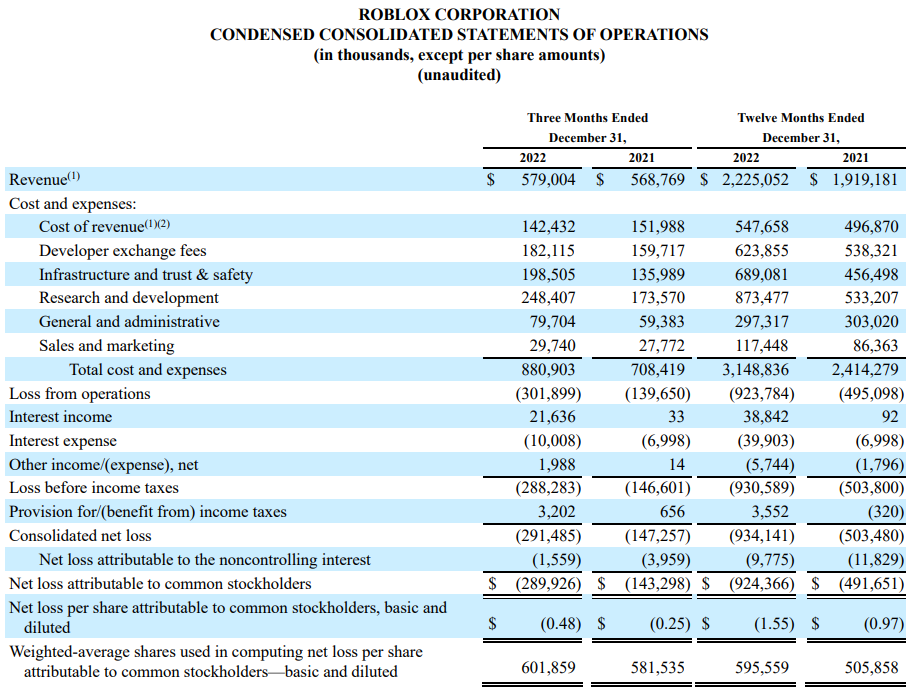Select G&A value 79,704

[x=552, y=322]
